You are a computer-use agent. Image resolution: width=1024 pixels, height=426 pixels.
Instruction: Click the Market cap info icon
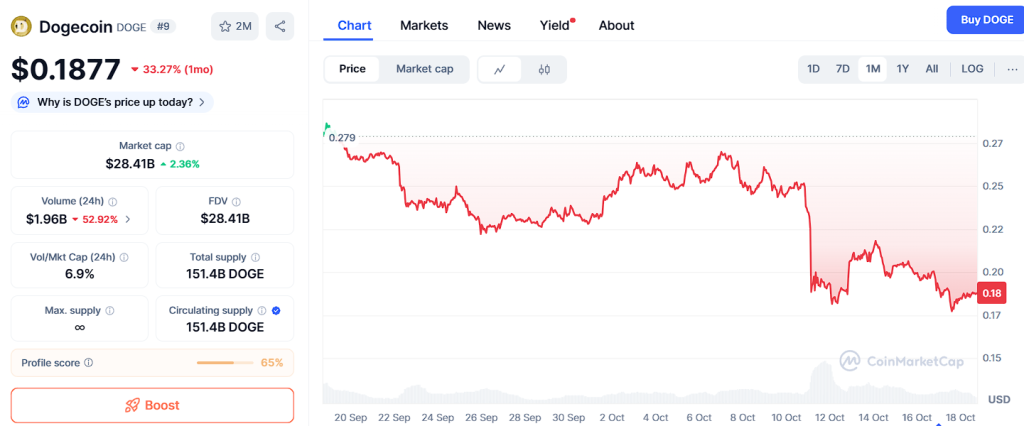180,146
